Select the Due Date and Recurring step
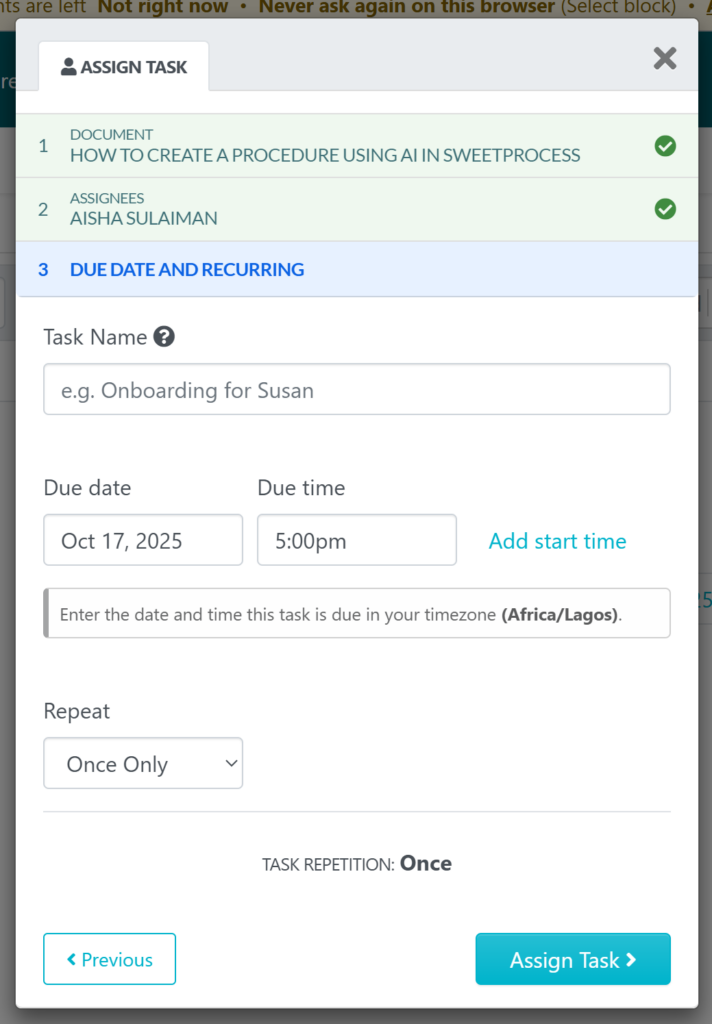 (187, 269)
